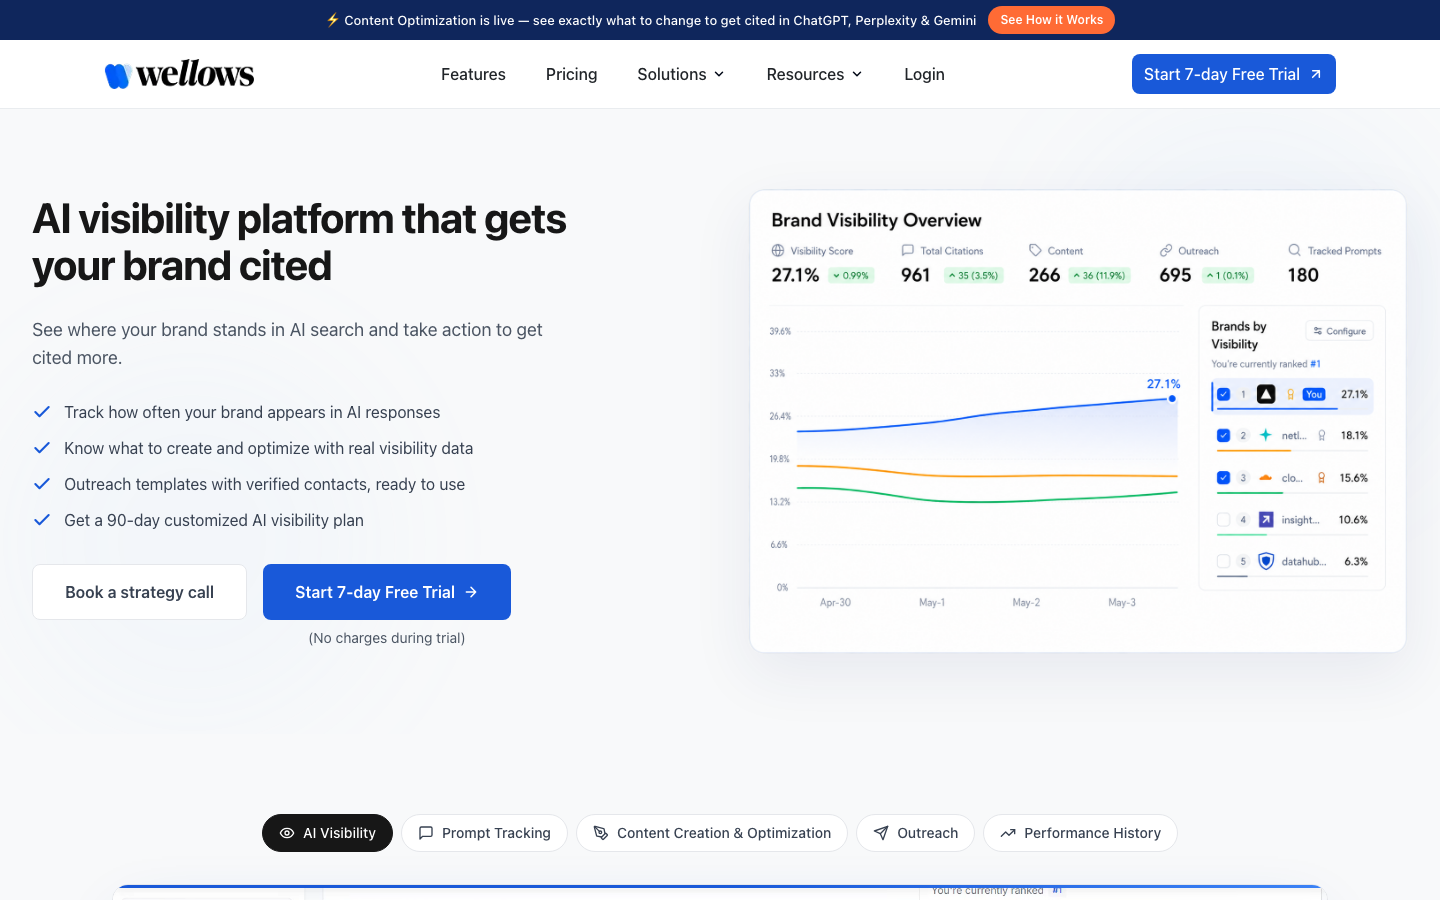
Task: Click the orange cloud logo of clo... brand
Action: click(x=1266, y=477)
